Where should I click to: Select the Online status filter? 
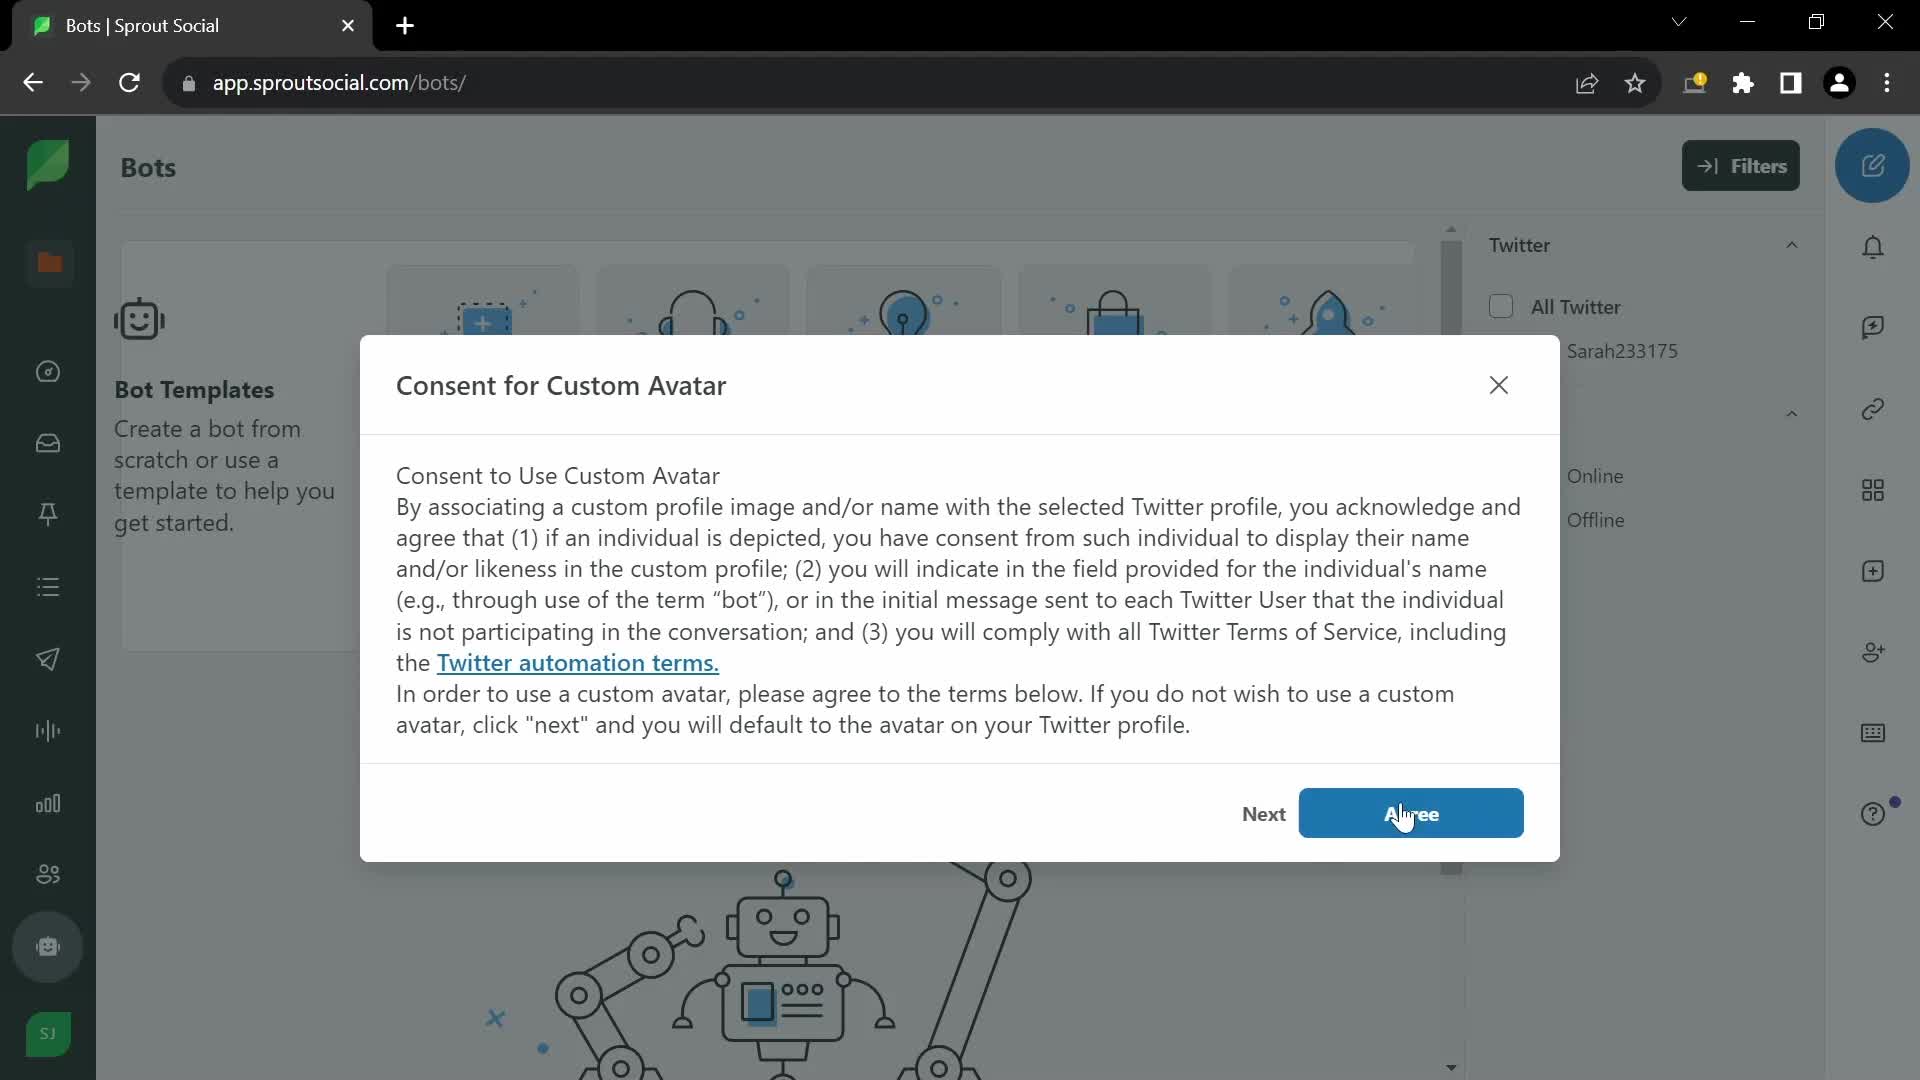pyautogui.click(x=1594, y=476)
